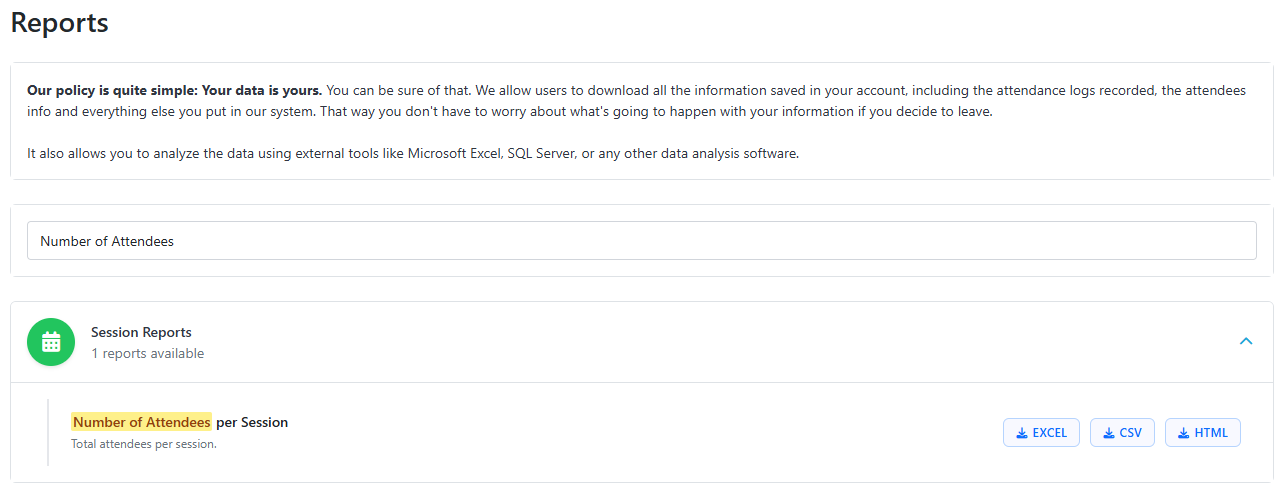Click the "per Session" part of the report title

252,422
